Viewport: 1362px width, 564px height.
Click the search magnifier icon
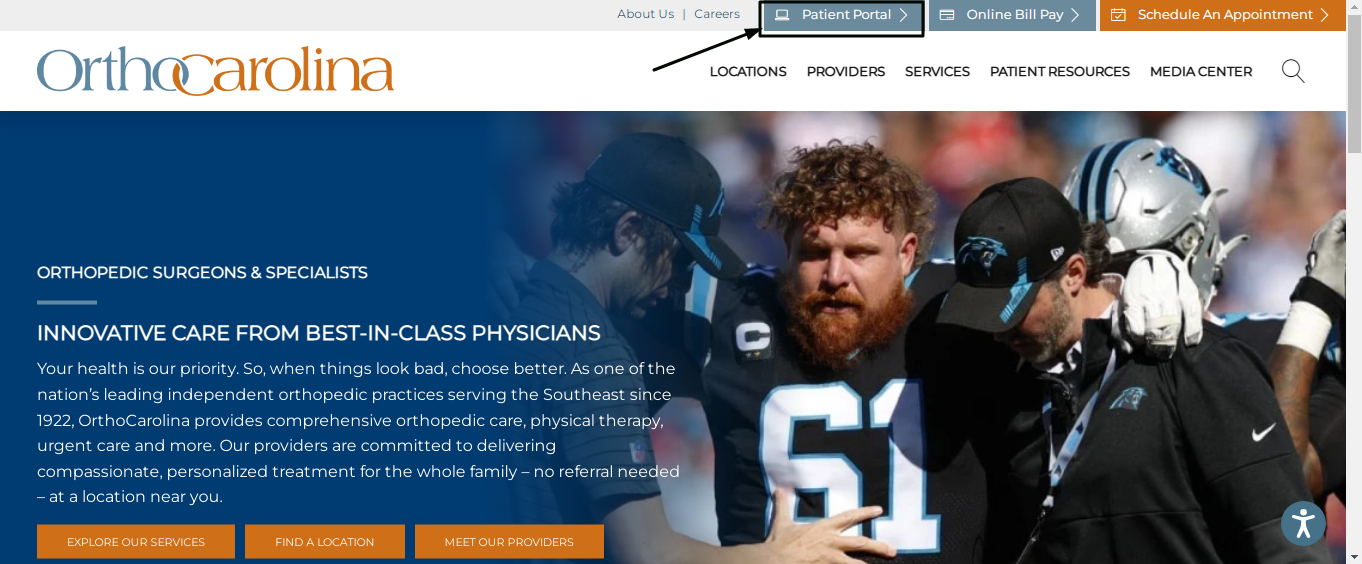click(x=1293, y=71)
